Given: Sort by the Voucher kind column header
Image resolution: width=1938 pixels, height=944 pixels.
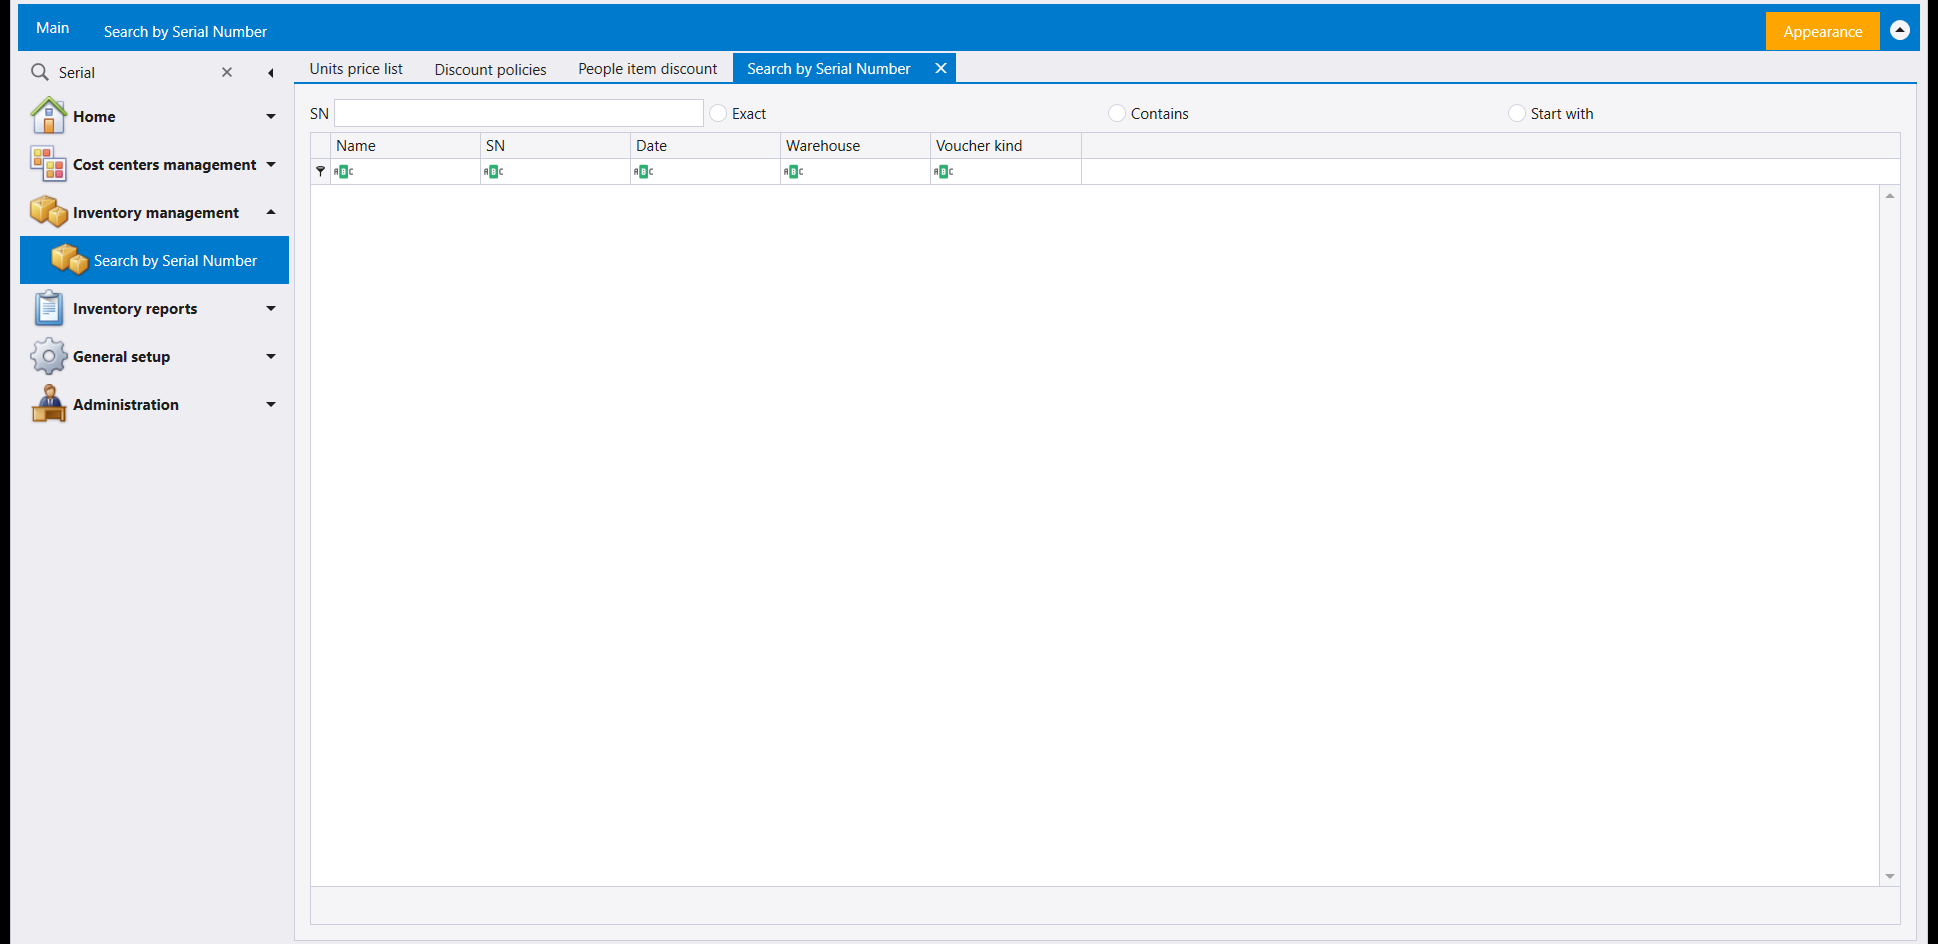Looking at the screenshot, I should [x=1005, y=145].
